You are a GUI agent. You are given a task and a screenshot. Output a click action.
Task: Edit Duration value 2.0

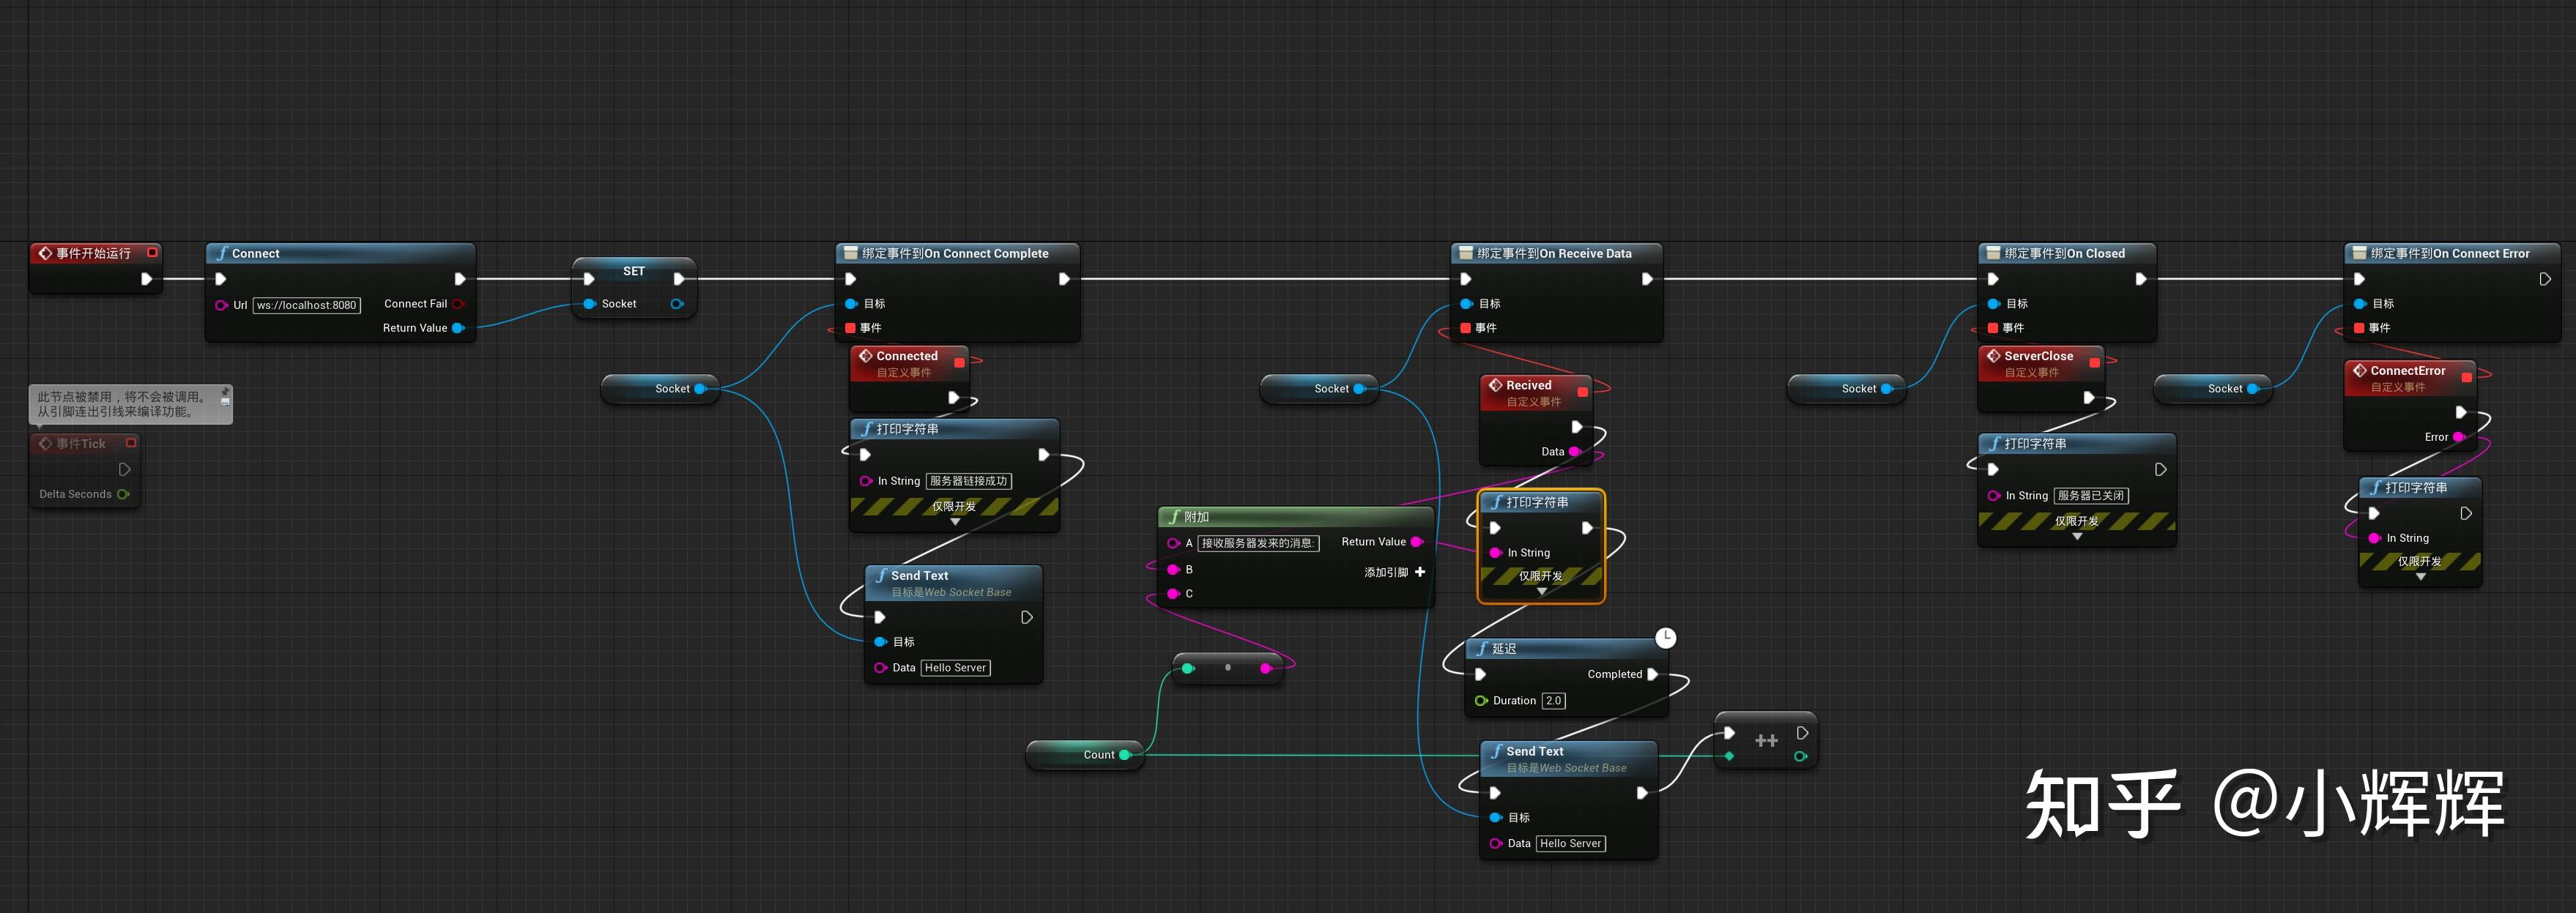click(x=1554, y=701)
